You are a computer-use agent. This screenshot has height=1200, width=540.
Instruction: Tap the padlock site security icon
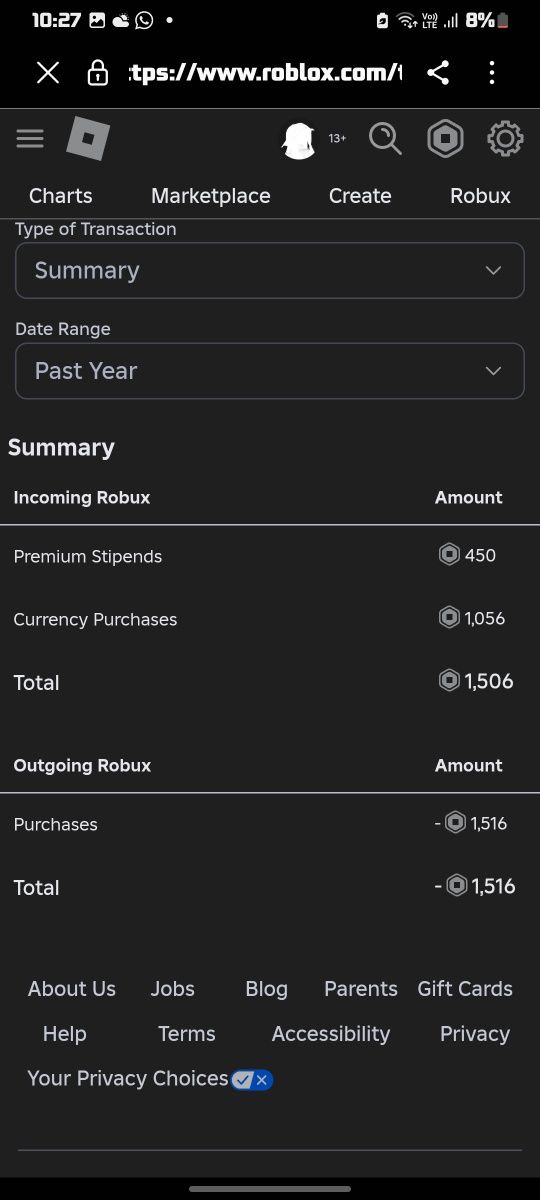pyautogui.click(x=98, y=72)
